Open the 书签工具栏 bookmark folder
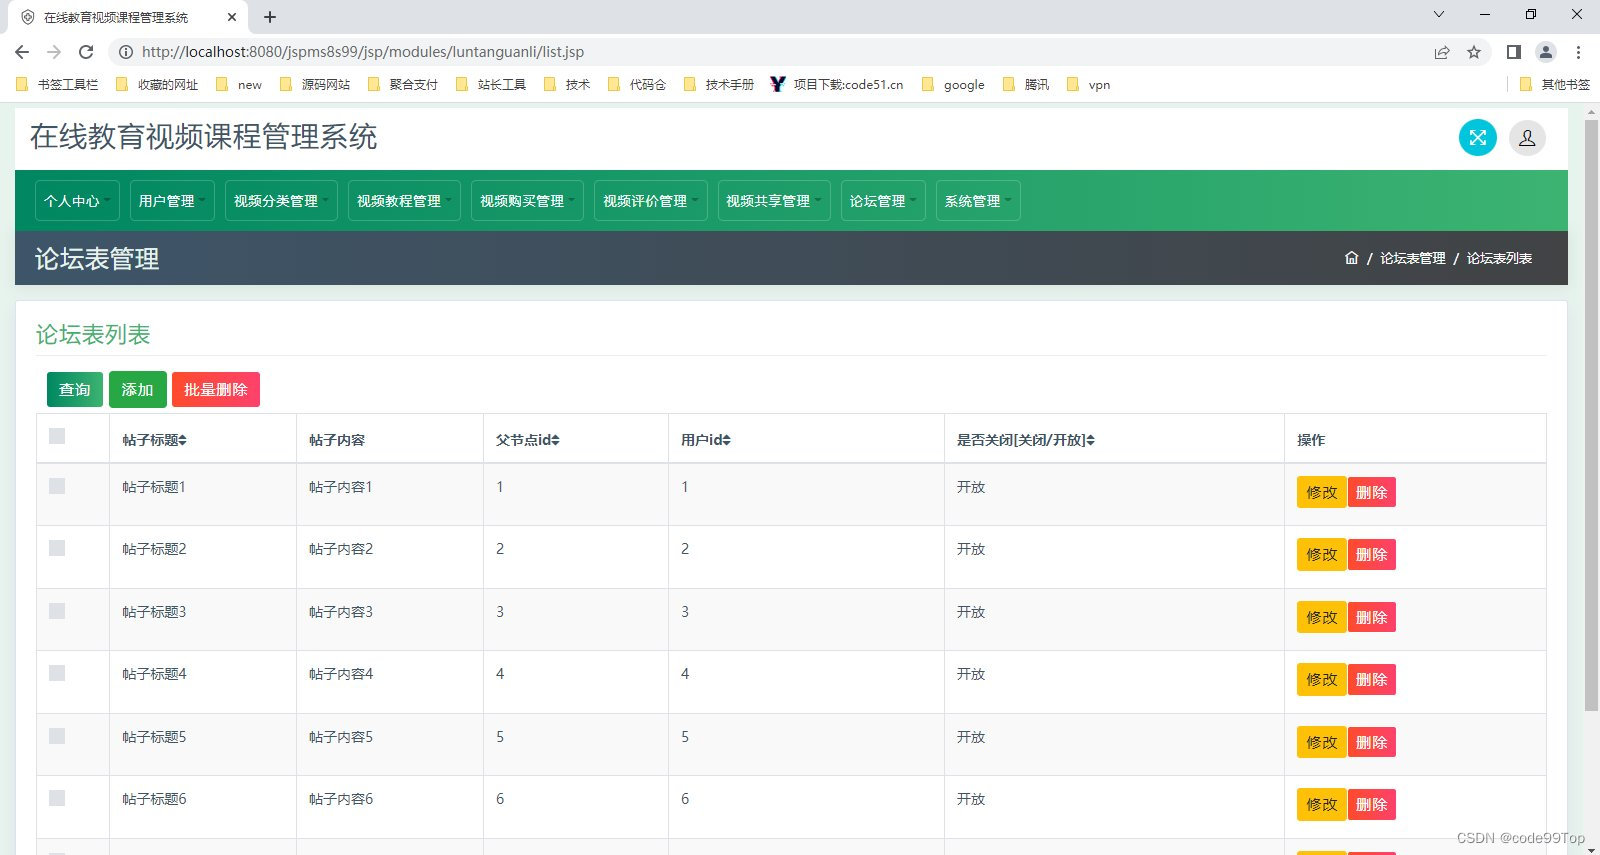1600x855 pixels. click(57, 85)
